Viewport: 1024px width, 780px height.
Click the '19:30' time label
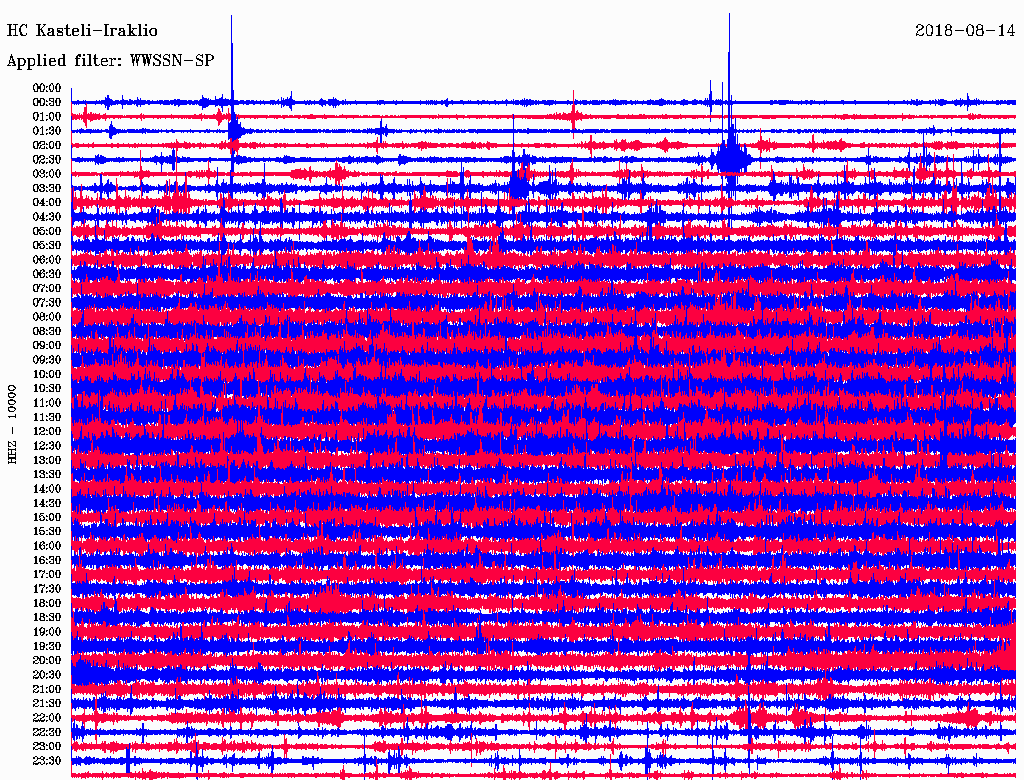[47, 646]
